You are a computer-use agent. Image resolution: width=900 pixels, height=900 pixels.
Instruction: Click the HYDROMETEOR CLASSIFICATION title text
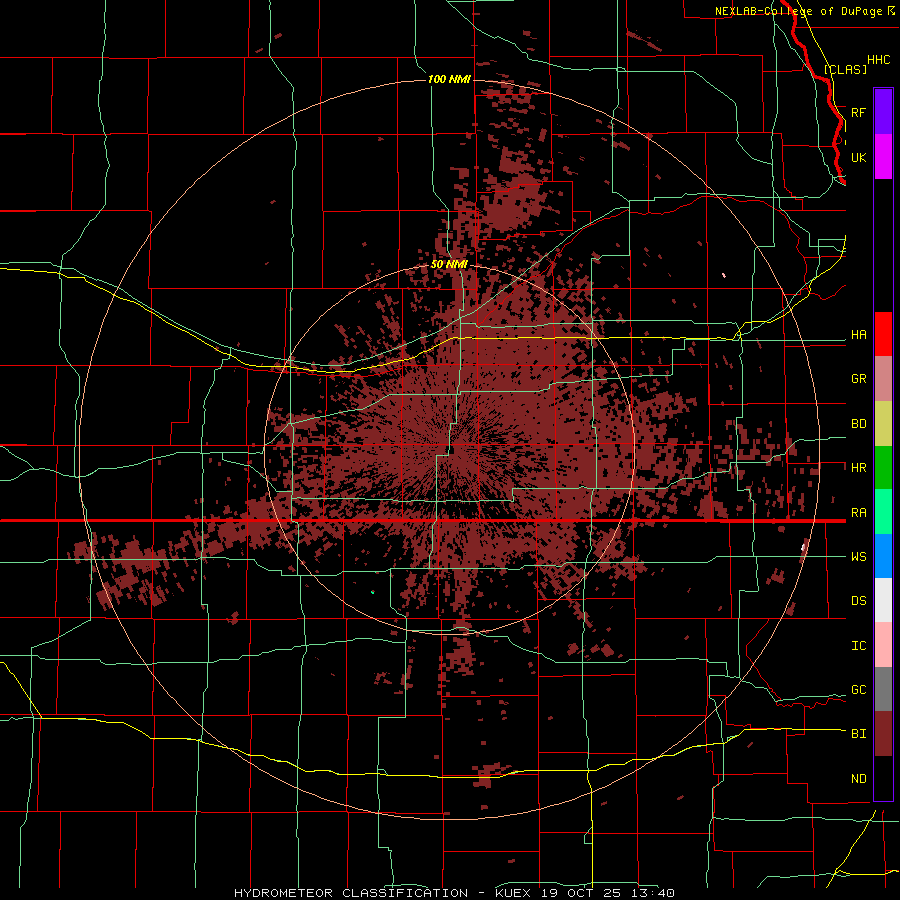351,893
